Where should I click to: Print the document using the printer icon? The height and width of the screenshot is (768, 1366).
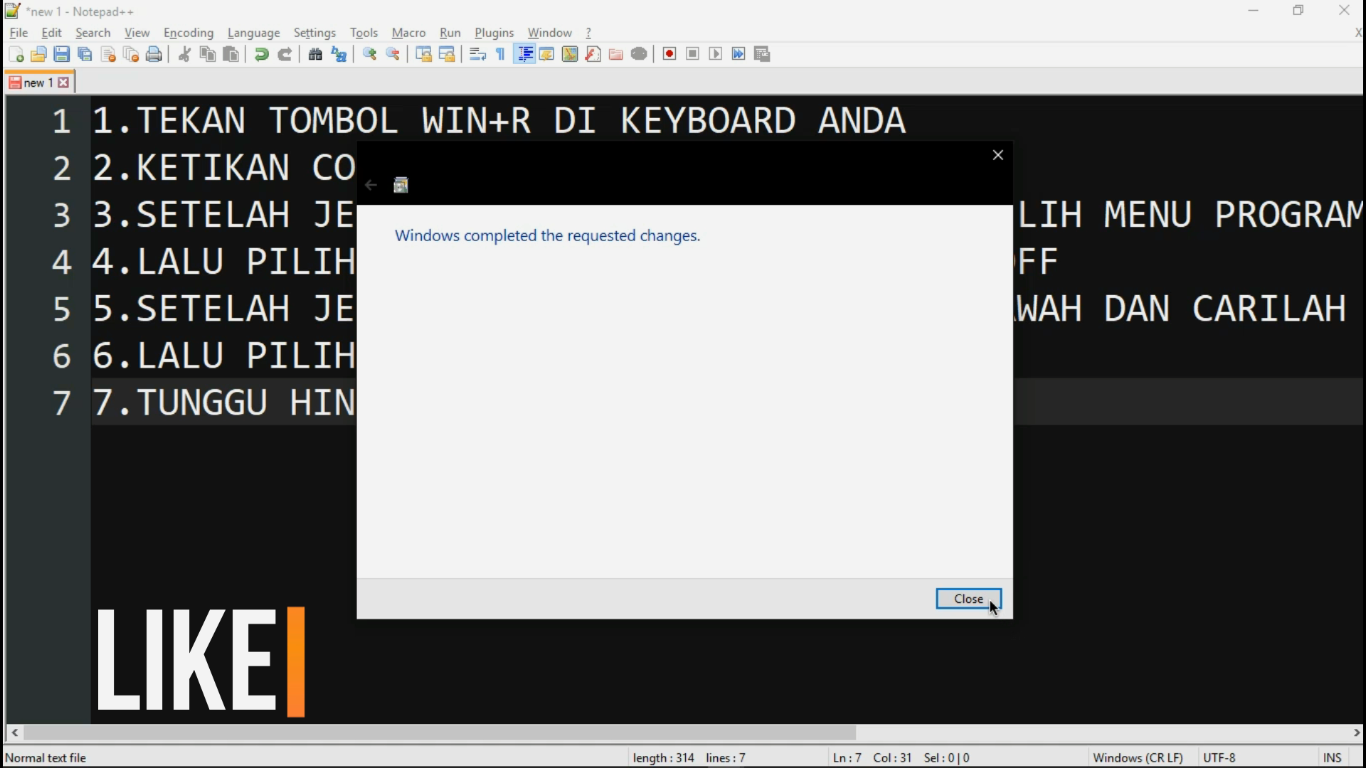[154, 54]
